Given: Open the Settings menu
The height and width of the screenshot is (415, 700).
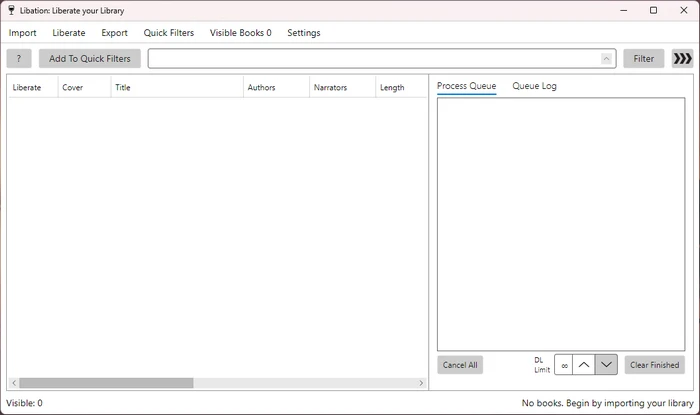Looking at the screenshot, I should coord(304,33).
